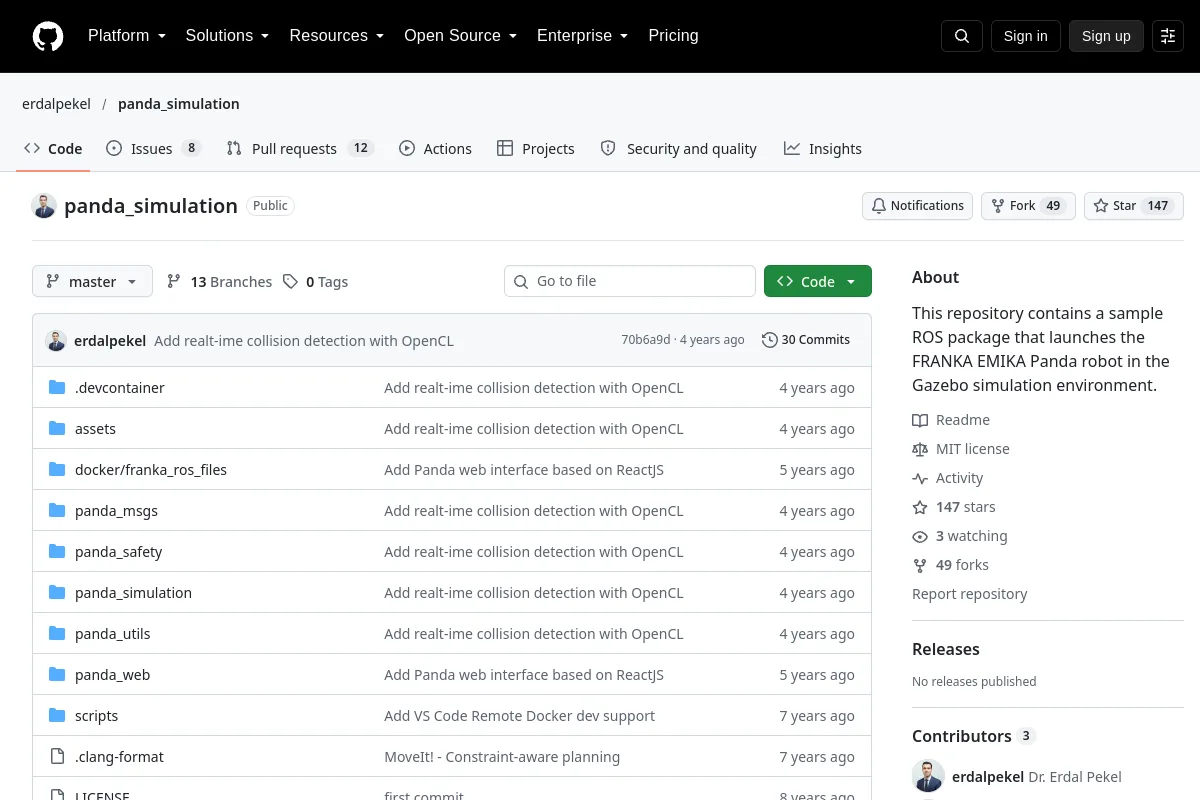
Task: Expand the Enterprise menu
Action: 582,35
